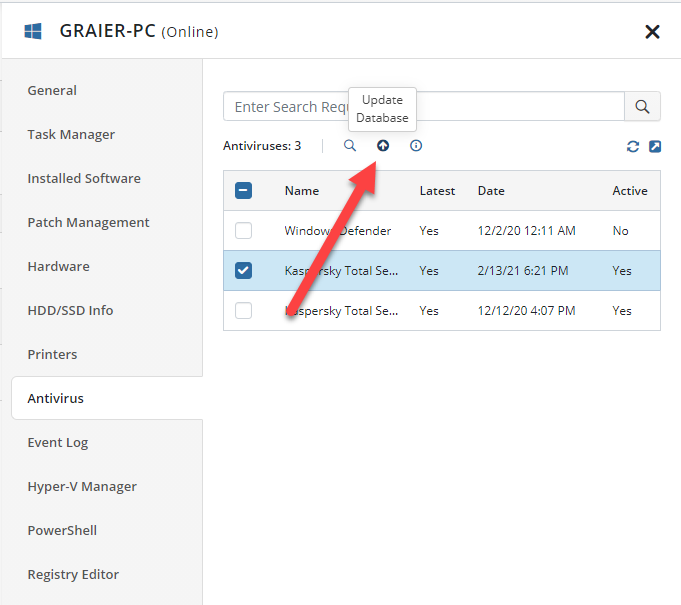This screenshot has height=605, width=681.
Task: Open the PowerShell section
Action: tap(62, 530)
